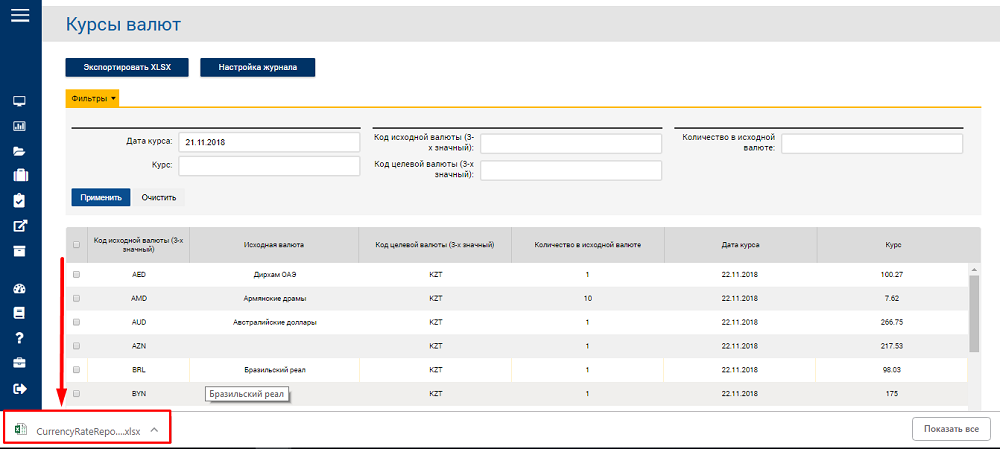Tick the AUD row checkbox
Viewport: 1000px width, 449px height.
(77, 322)
